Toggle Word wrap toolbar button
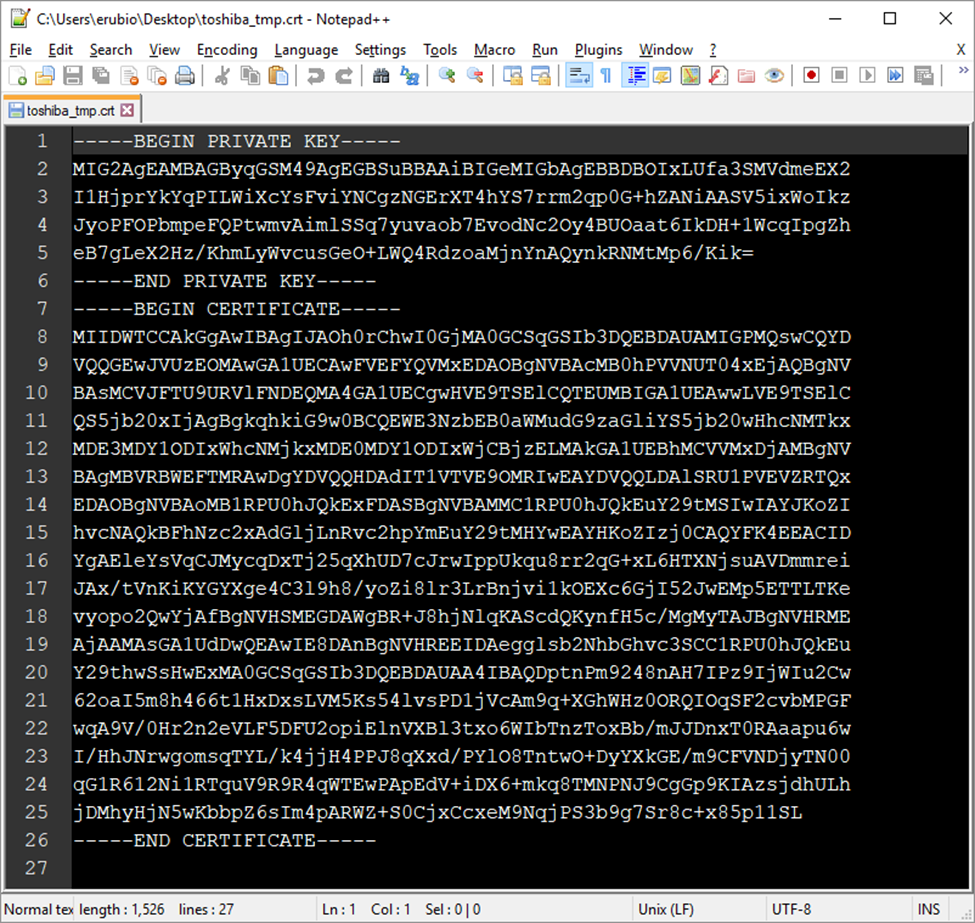Screen dimensions: 975x923 578,76
